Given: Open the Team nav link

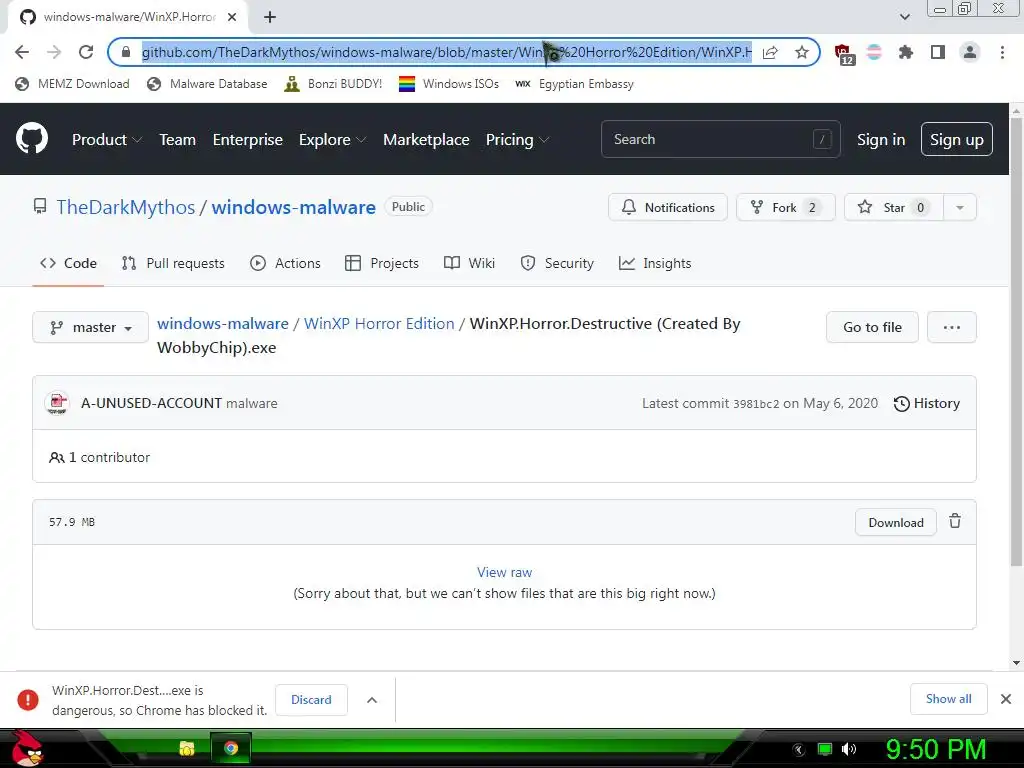Looking at the screenshot, I should click(x=177, y=140).
